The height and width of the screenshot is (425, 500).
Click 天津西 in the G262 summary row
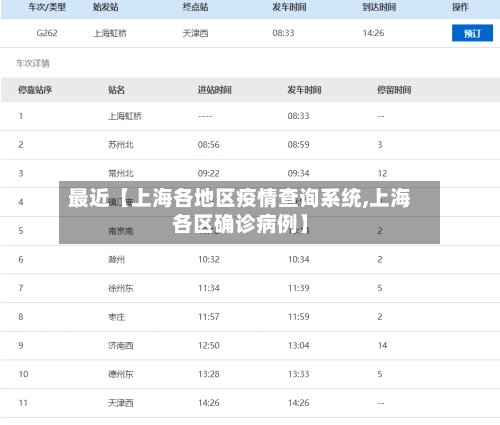point(195,33)
